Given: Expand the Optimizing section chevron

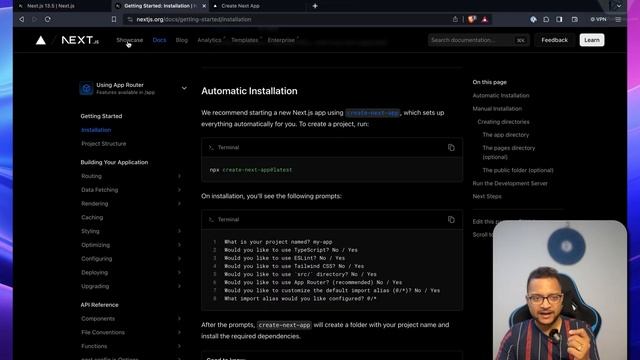Looking at the screenshot, I should tap(179, 245).
